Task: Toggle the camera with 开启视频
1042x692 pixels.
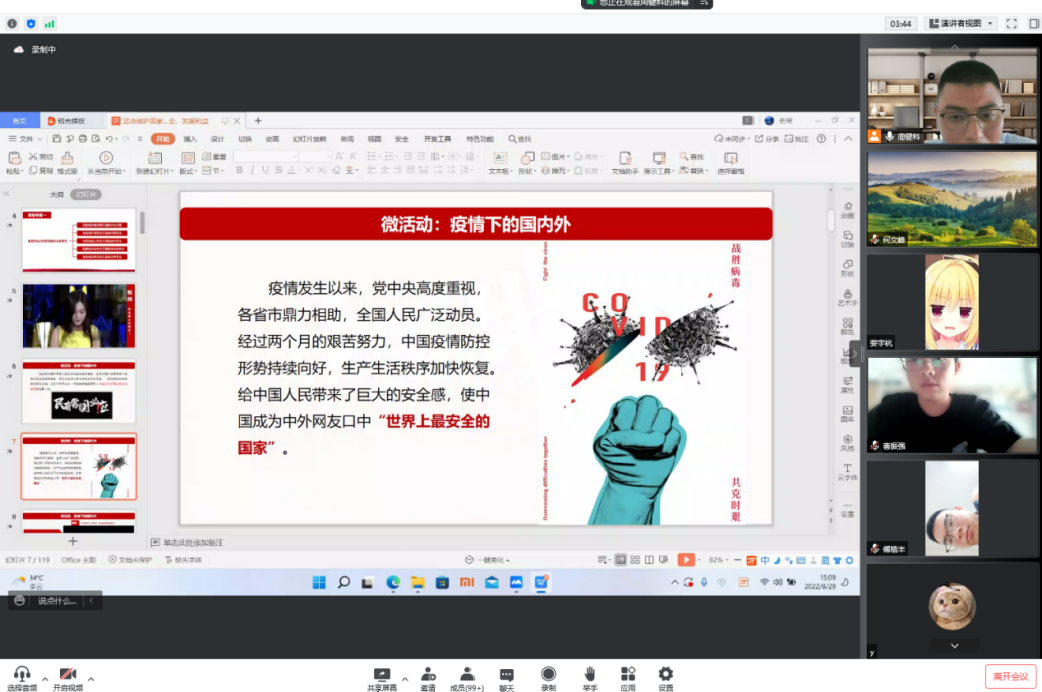Action: pyautogui.click(x=68, y=675)
